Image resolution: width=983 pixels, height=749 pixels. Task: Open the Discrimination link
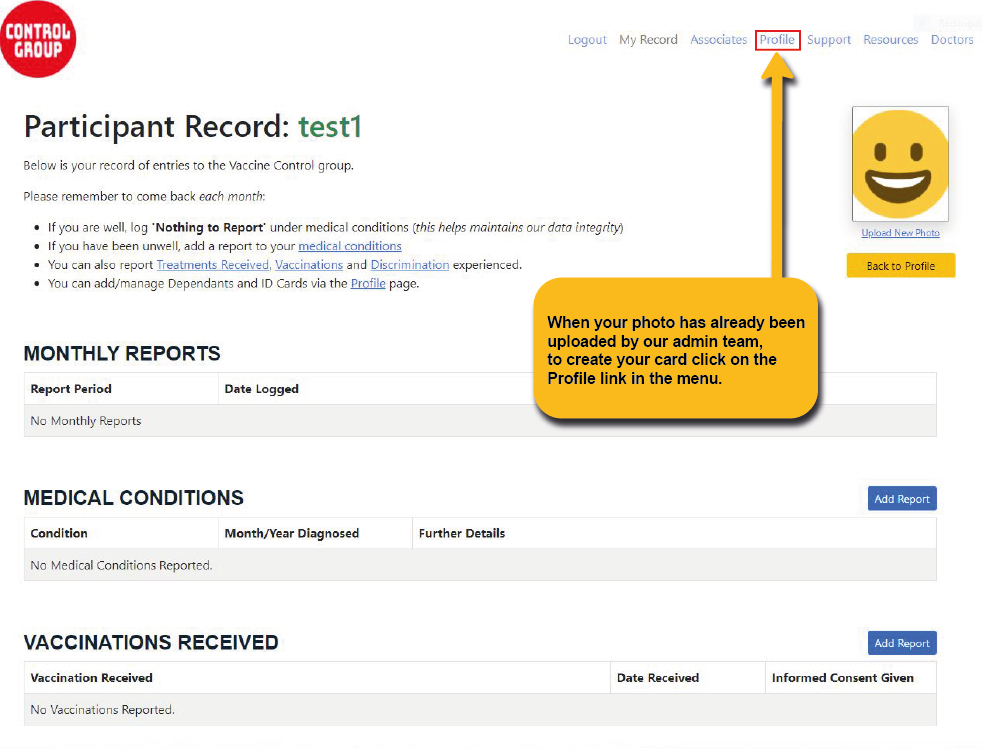click(409, 265)
